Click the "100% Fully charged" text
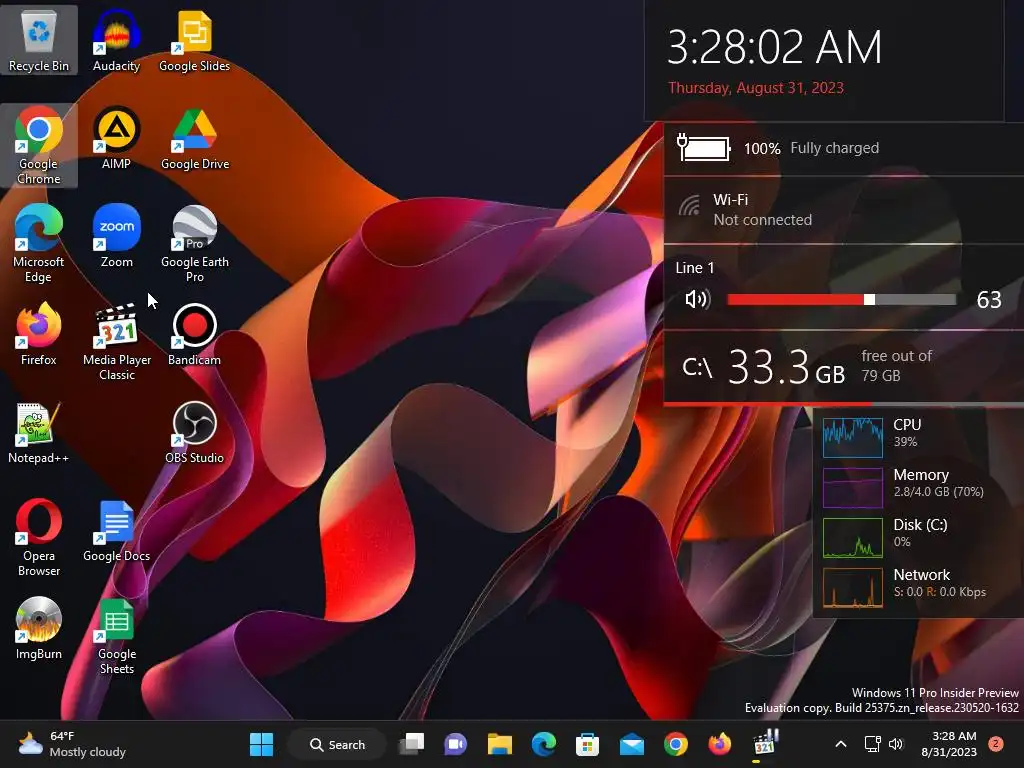 click(811, 148)
